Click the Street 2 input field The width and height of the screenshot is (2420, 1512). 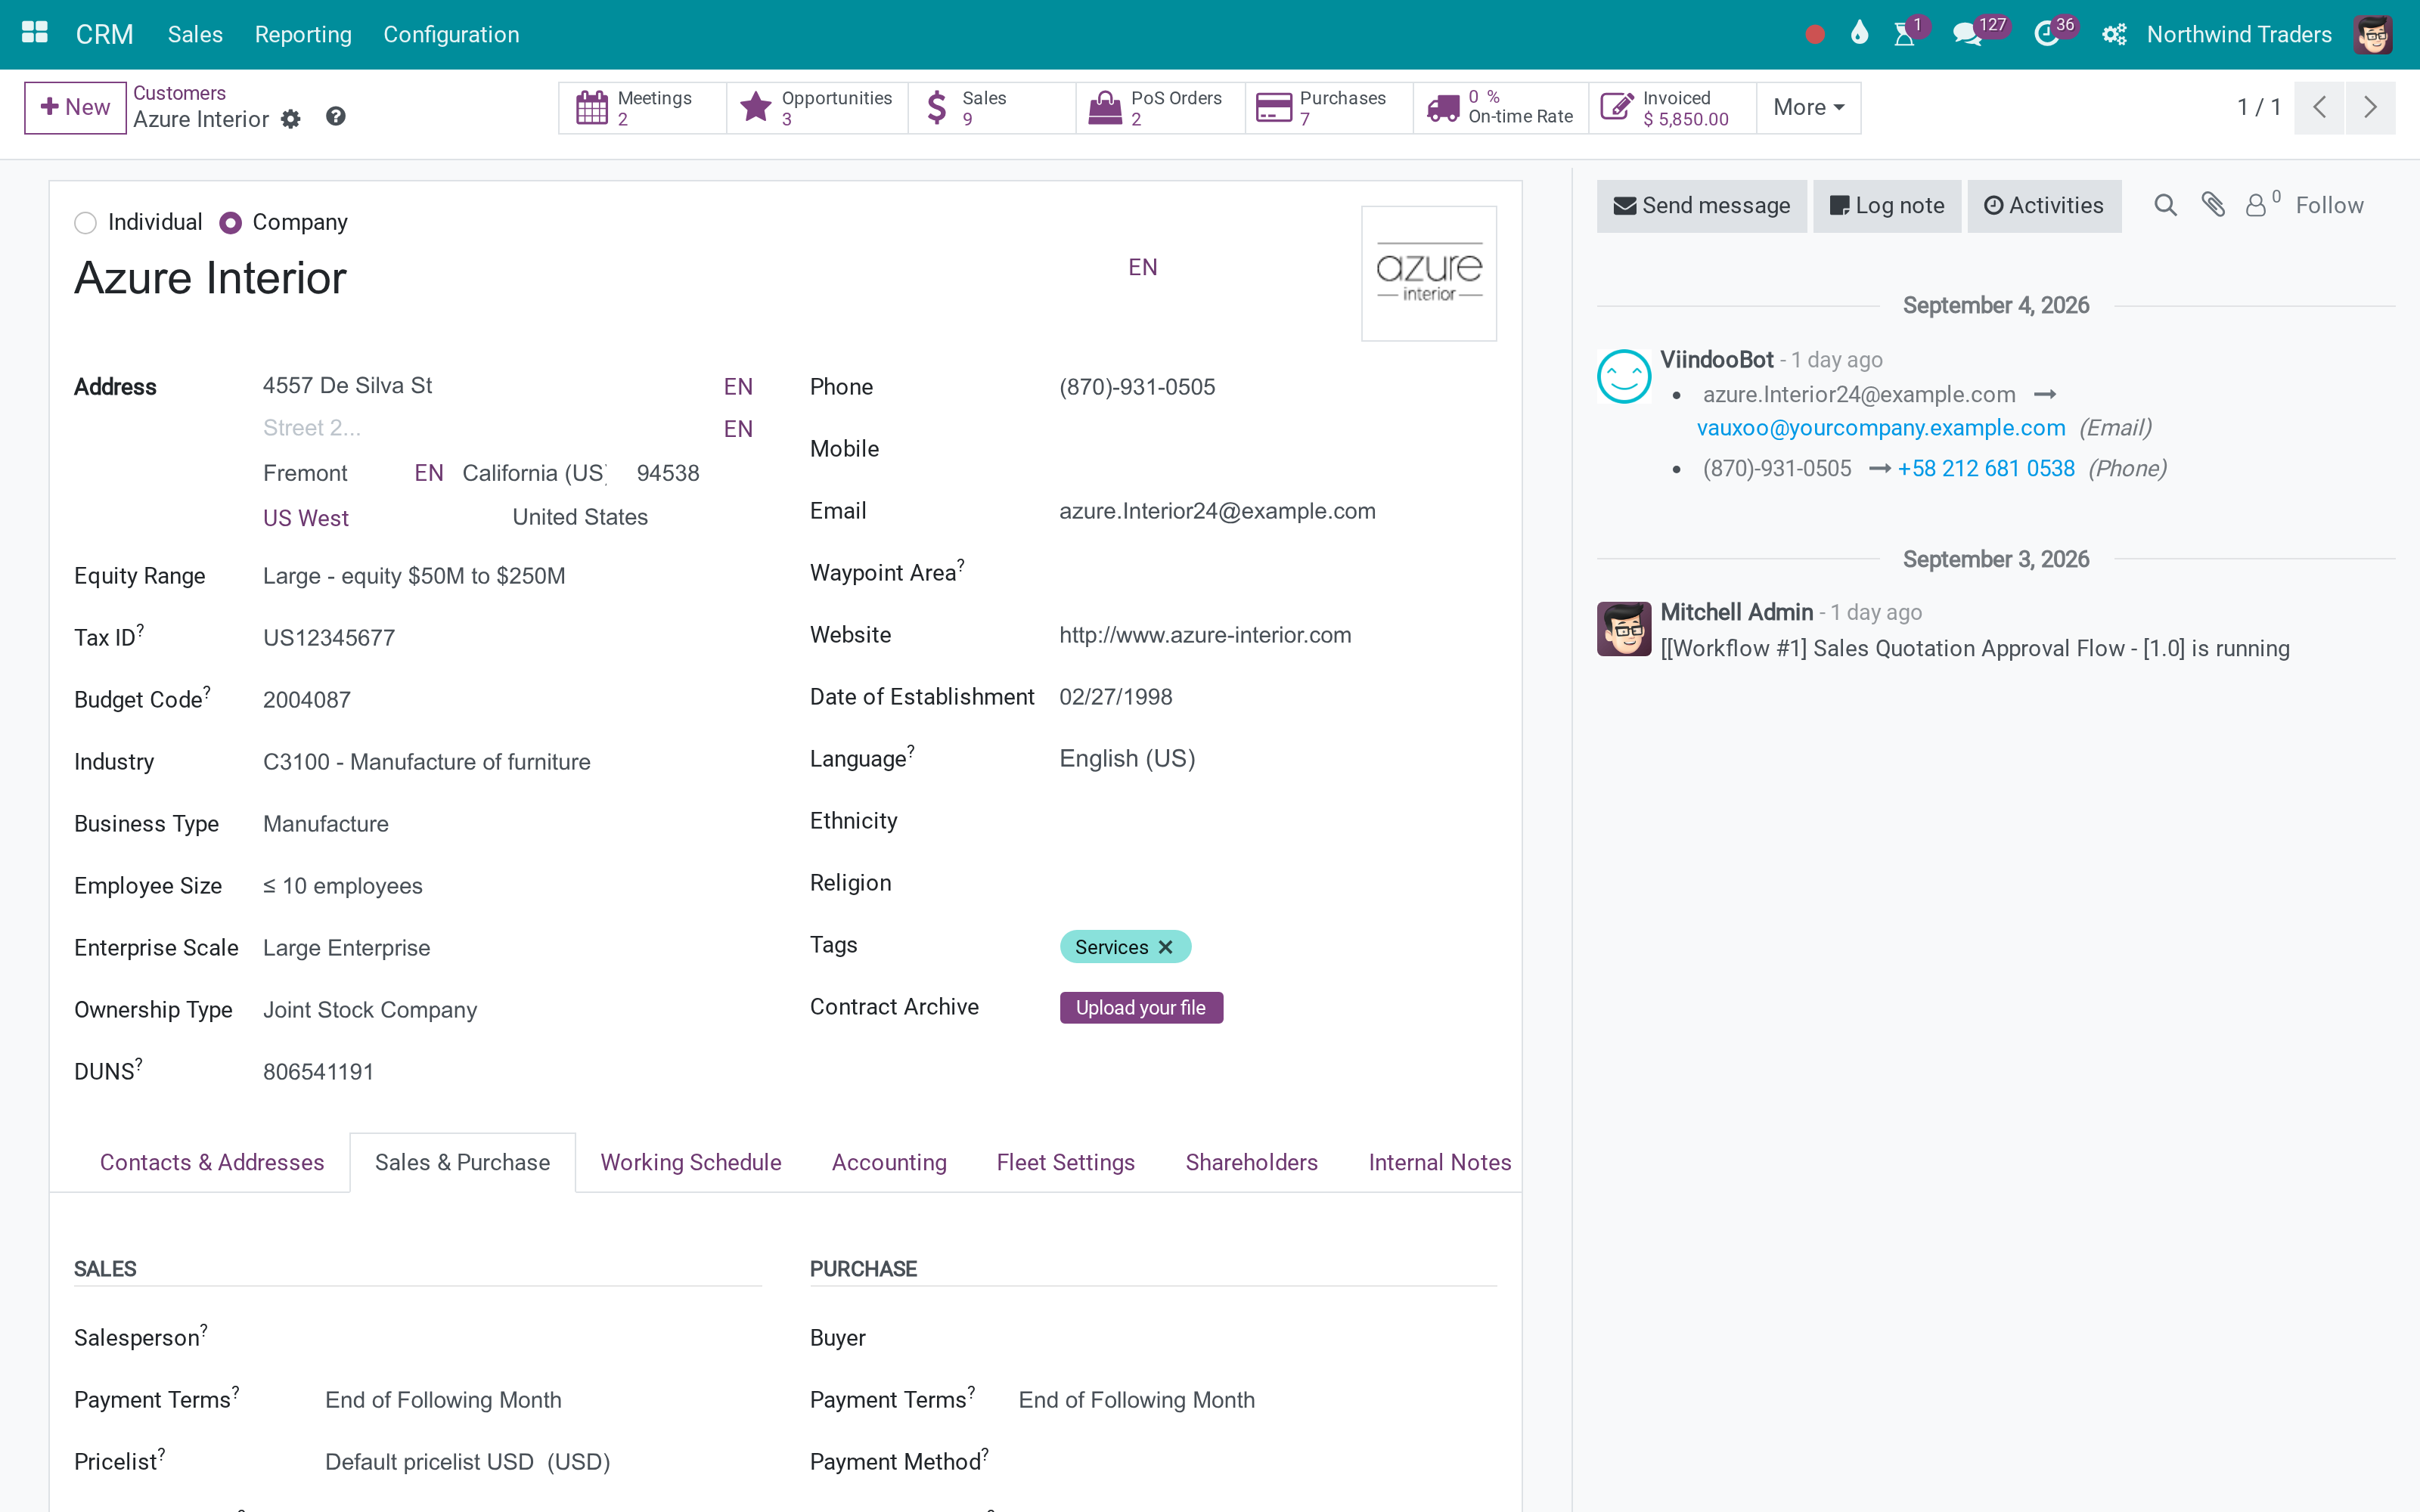click(x=487, y=429)
